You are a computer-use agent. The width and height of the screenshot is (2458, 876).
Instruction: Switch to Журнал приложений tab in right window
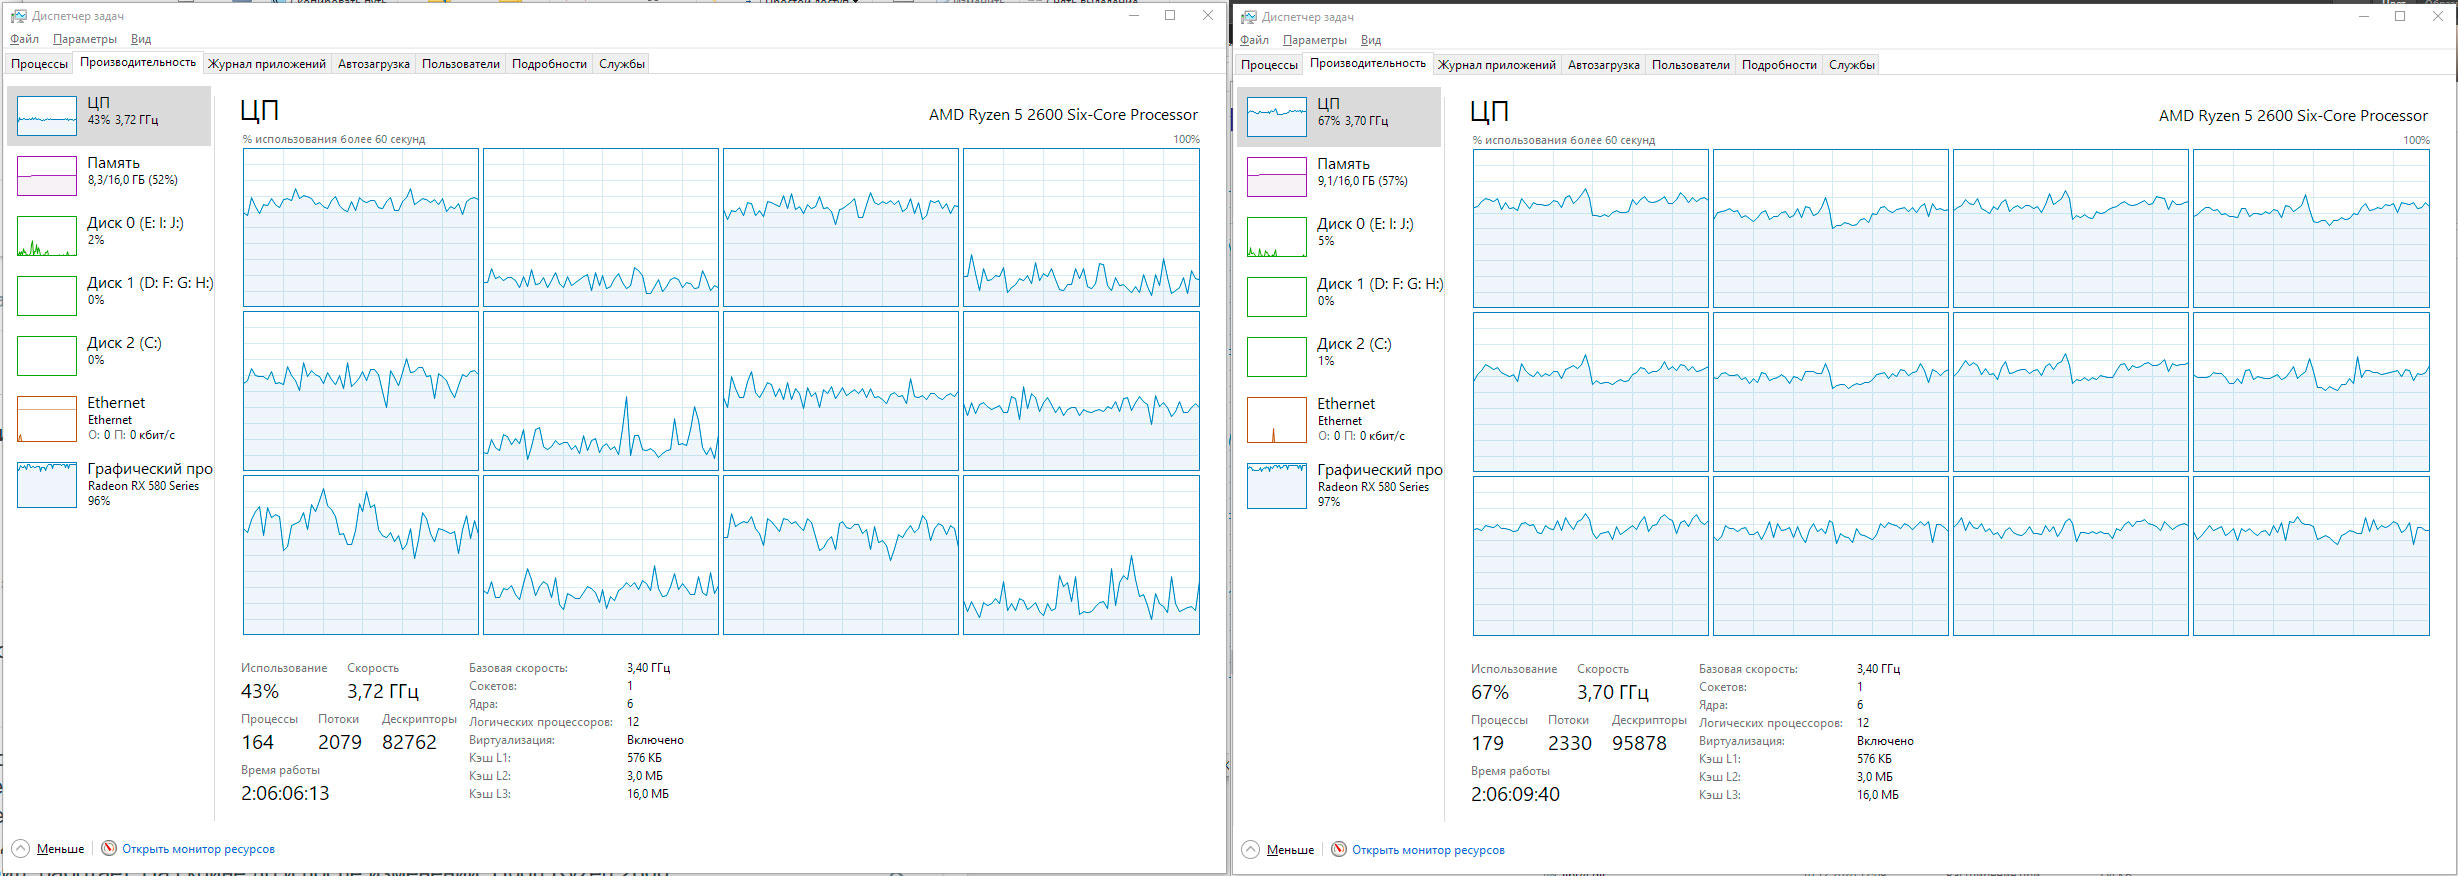1497,65
